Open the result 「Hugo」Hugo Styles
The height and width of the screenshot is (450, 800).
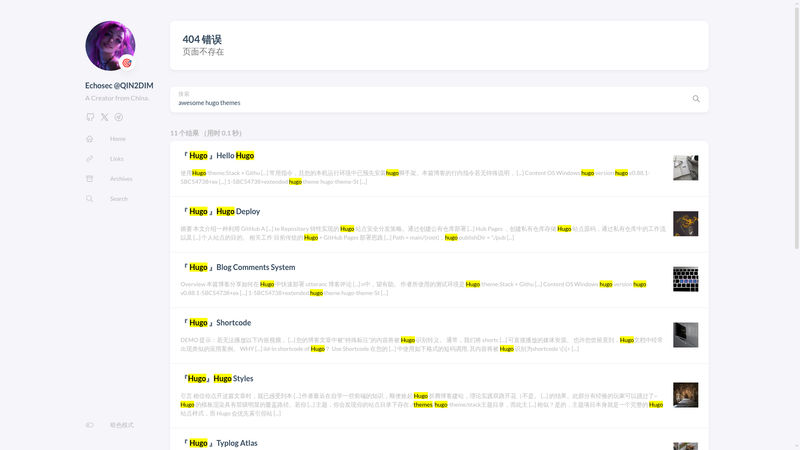coord(217,378)
